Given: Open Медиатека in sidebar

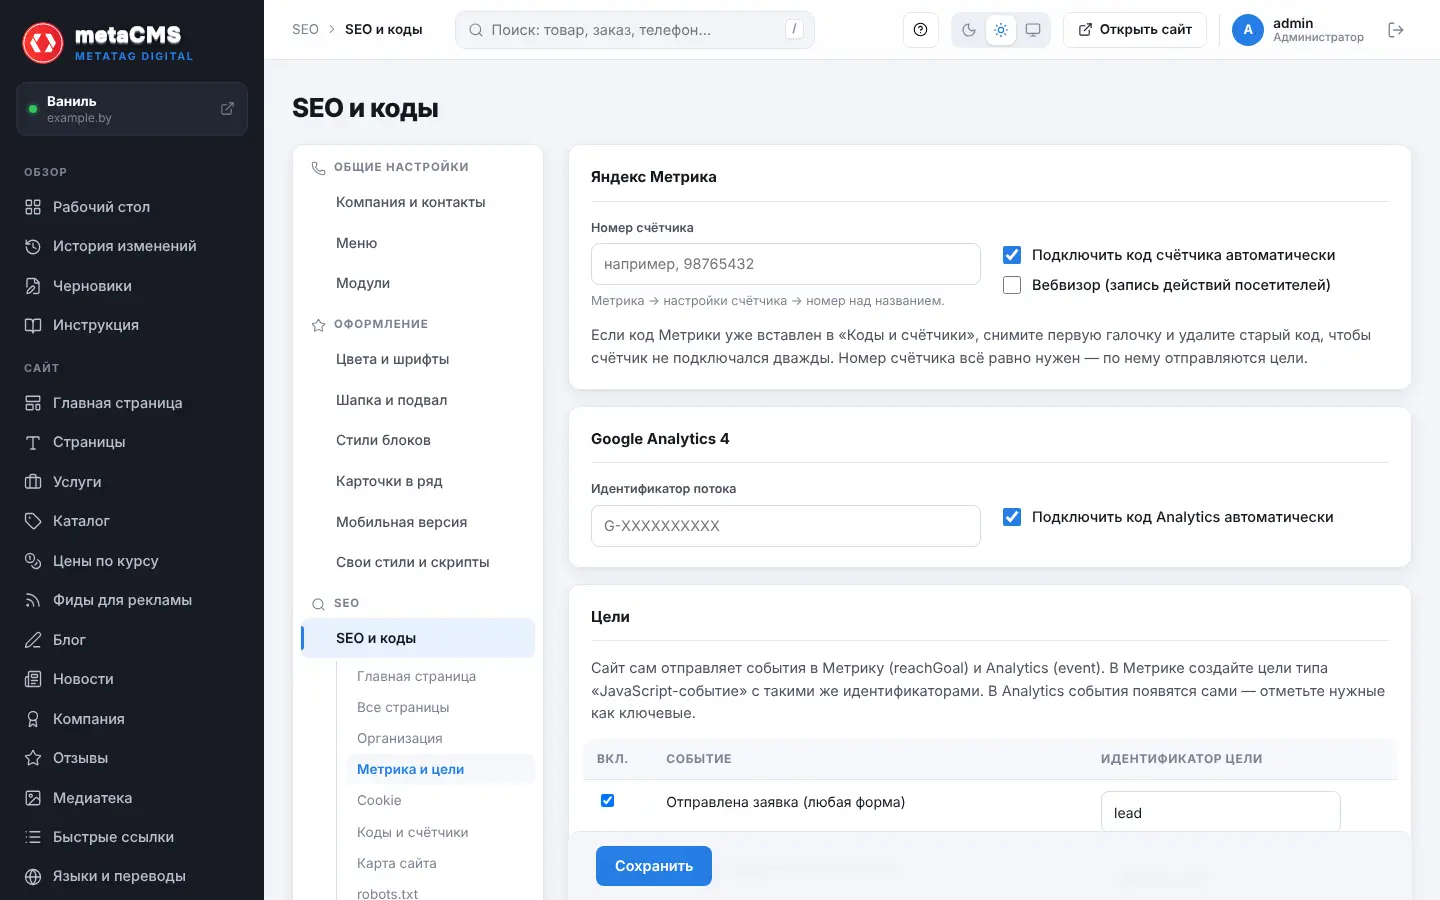Looking at the screenshot, I should click(x=132, y=798).
